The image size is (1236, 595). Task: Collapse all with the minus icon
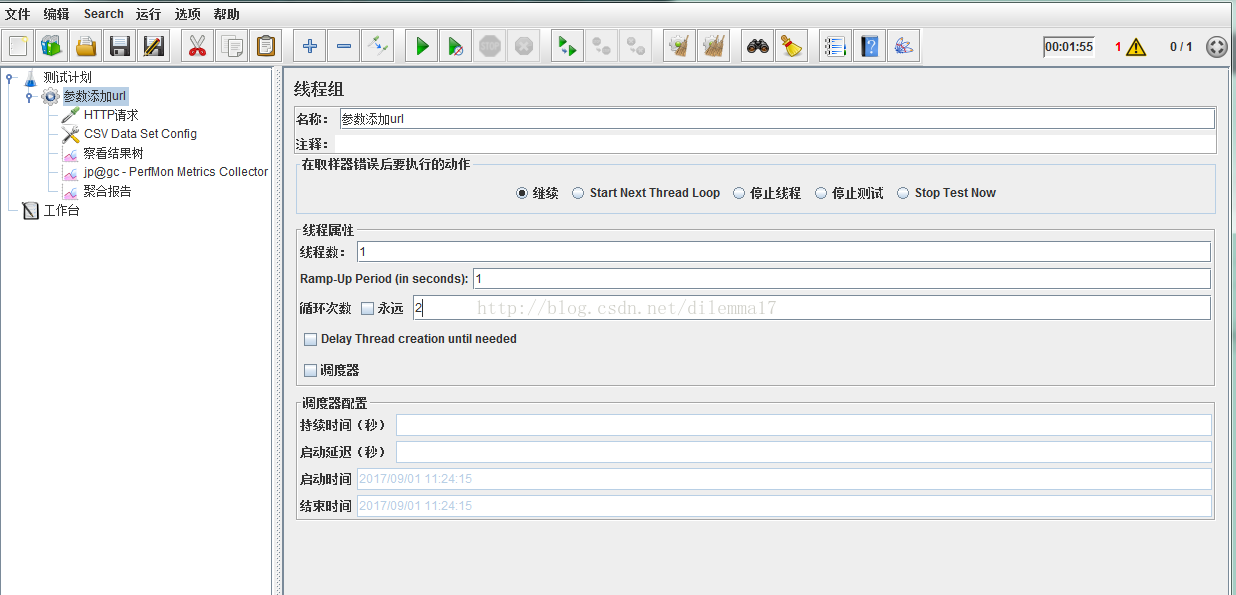pos(343,46)
